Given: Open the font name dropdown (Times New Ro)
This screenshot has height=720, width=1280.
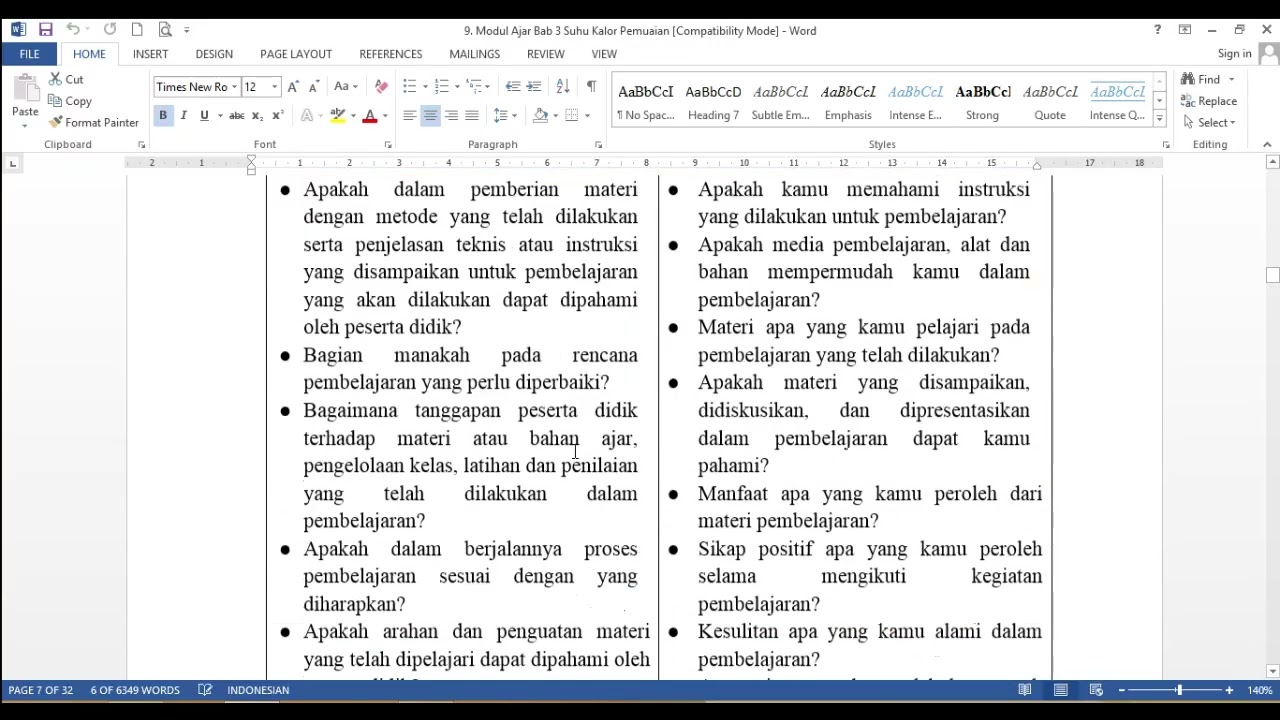Looking at the screenshot, I should pyautogui.click(x=234, y=87).
